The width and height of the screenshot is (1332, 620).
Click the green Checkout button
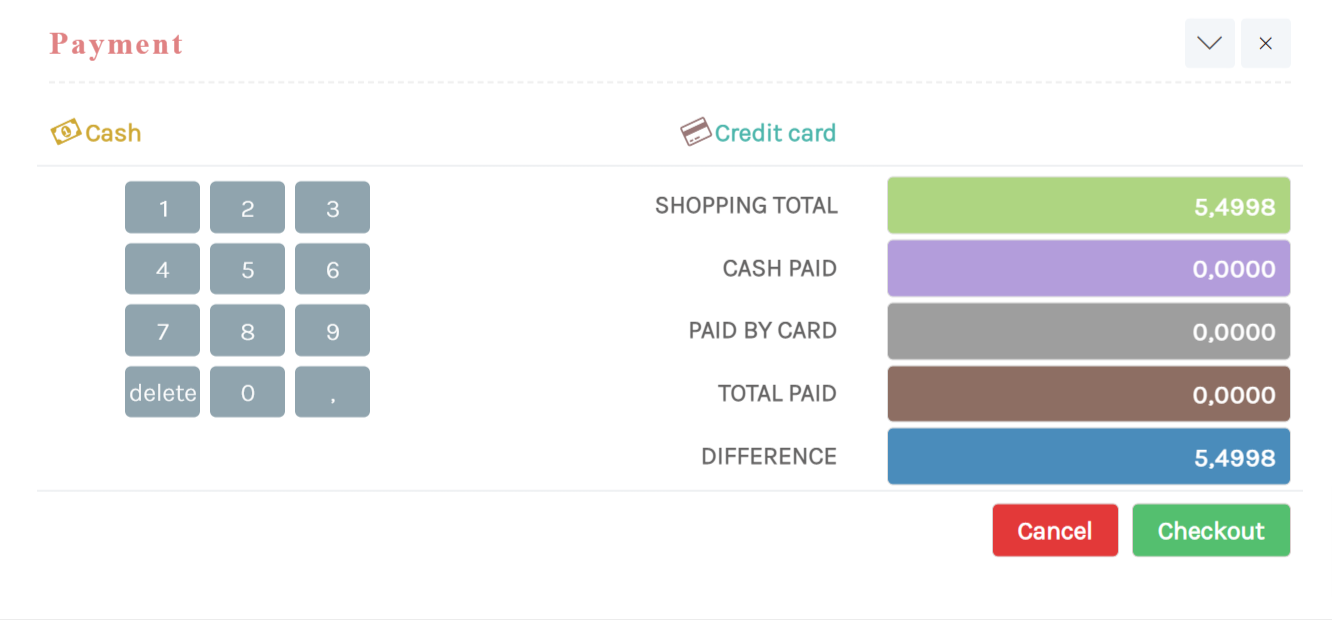pos(1211,530)
